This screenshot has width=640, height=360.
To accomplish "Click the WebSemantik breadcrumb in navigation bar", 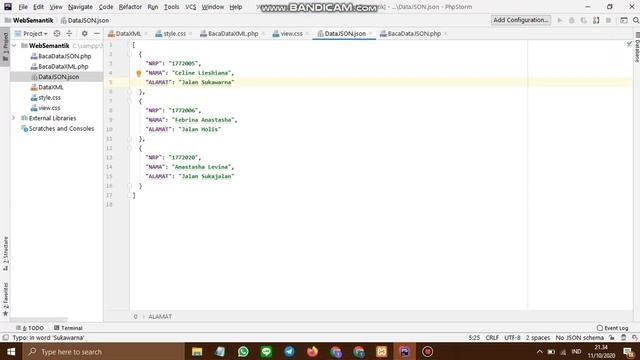I will [x=33, y=20].
